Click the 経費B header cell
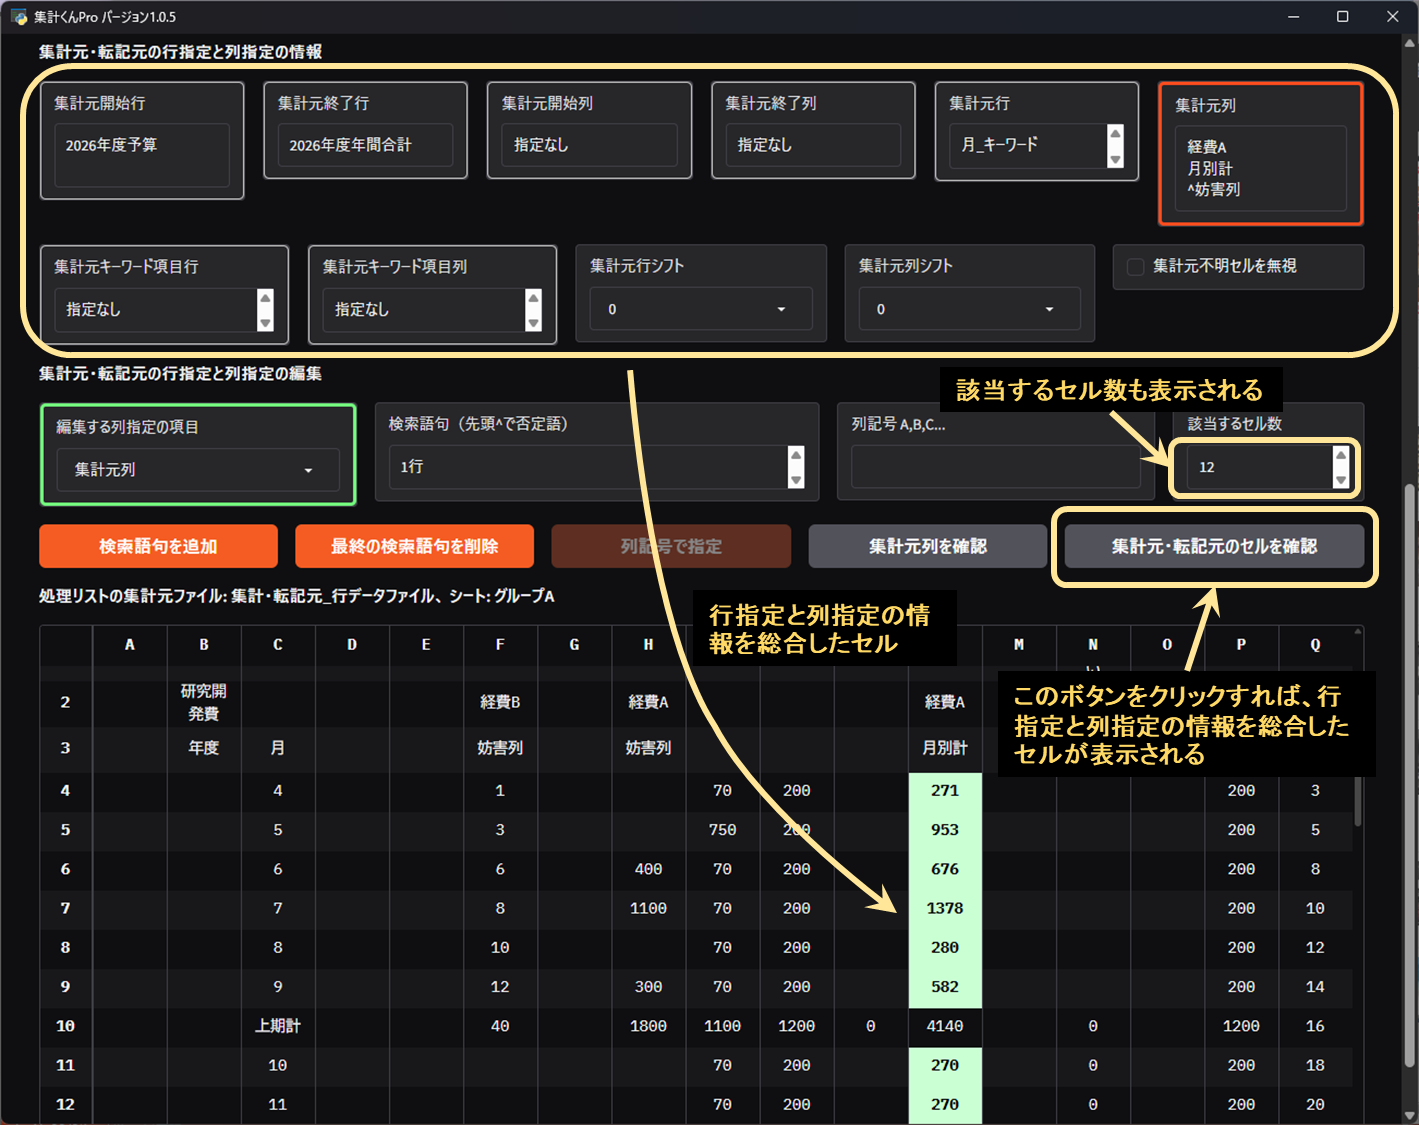The image size is (1419, 1125). pos(500,703)
